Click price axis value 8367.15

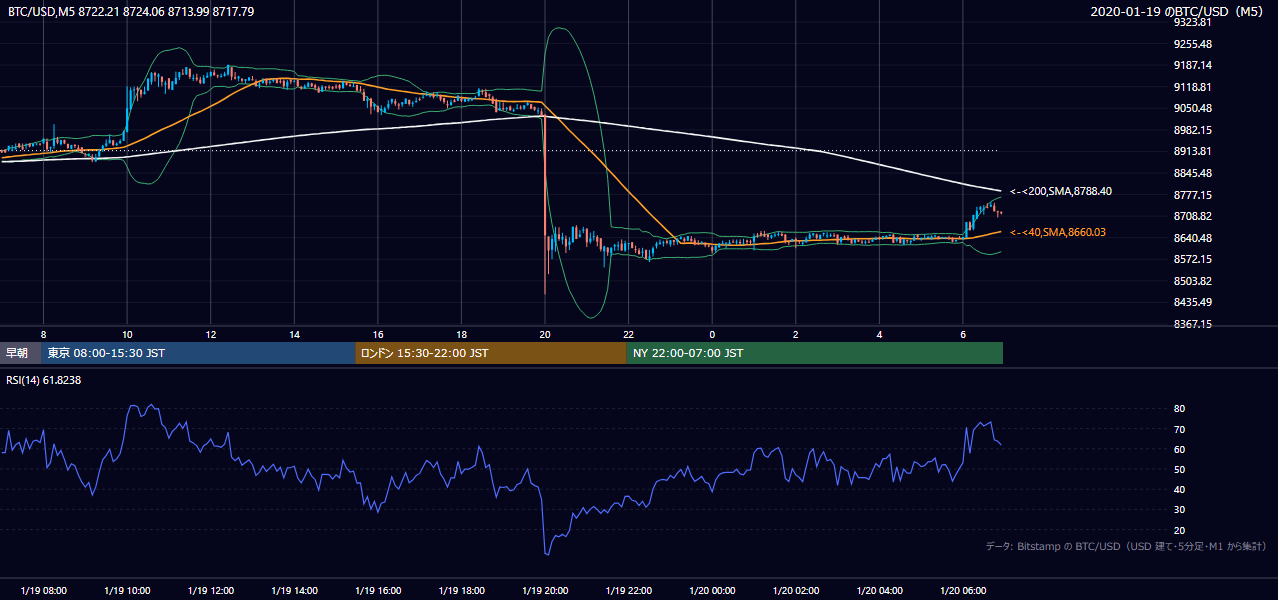(1192, 324)
